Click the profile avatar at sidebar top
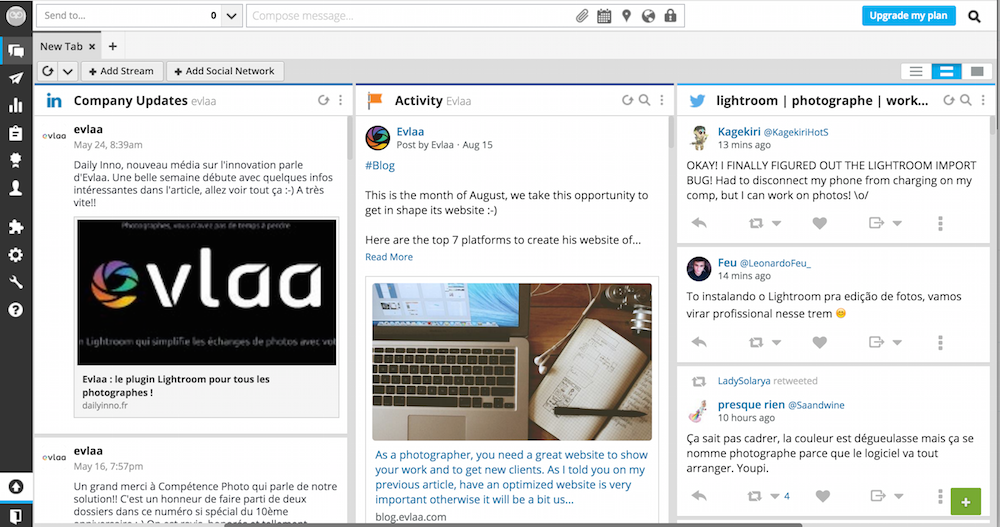Screen dimensions: 1000x527 tap(16, 16)
